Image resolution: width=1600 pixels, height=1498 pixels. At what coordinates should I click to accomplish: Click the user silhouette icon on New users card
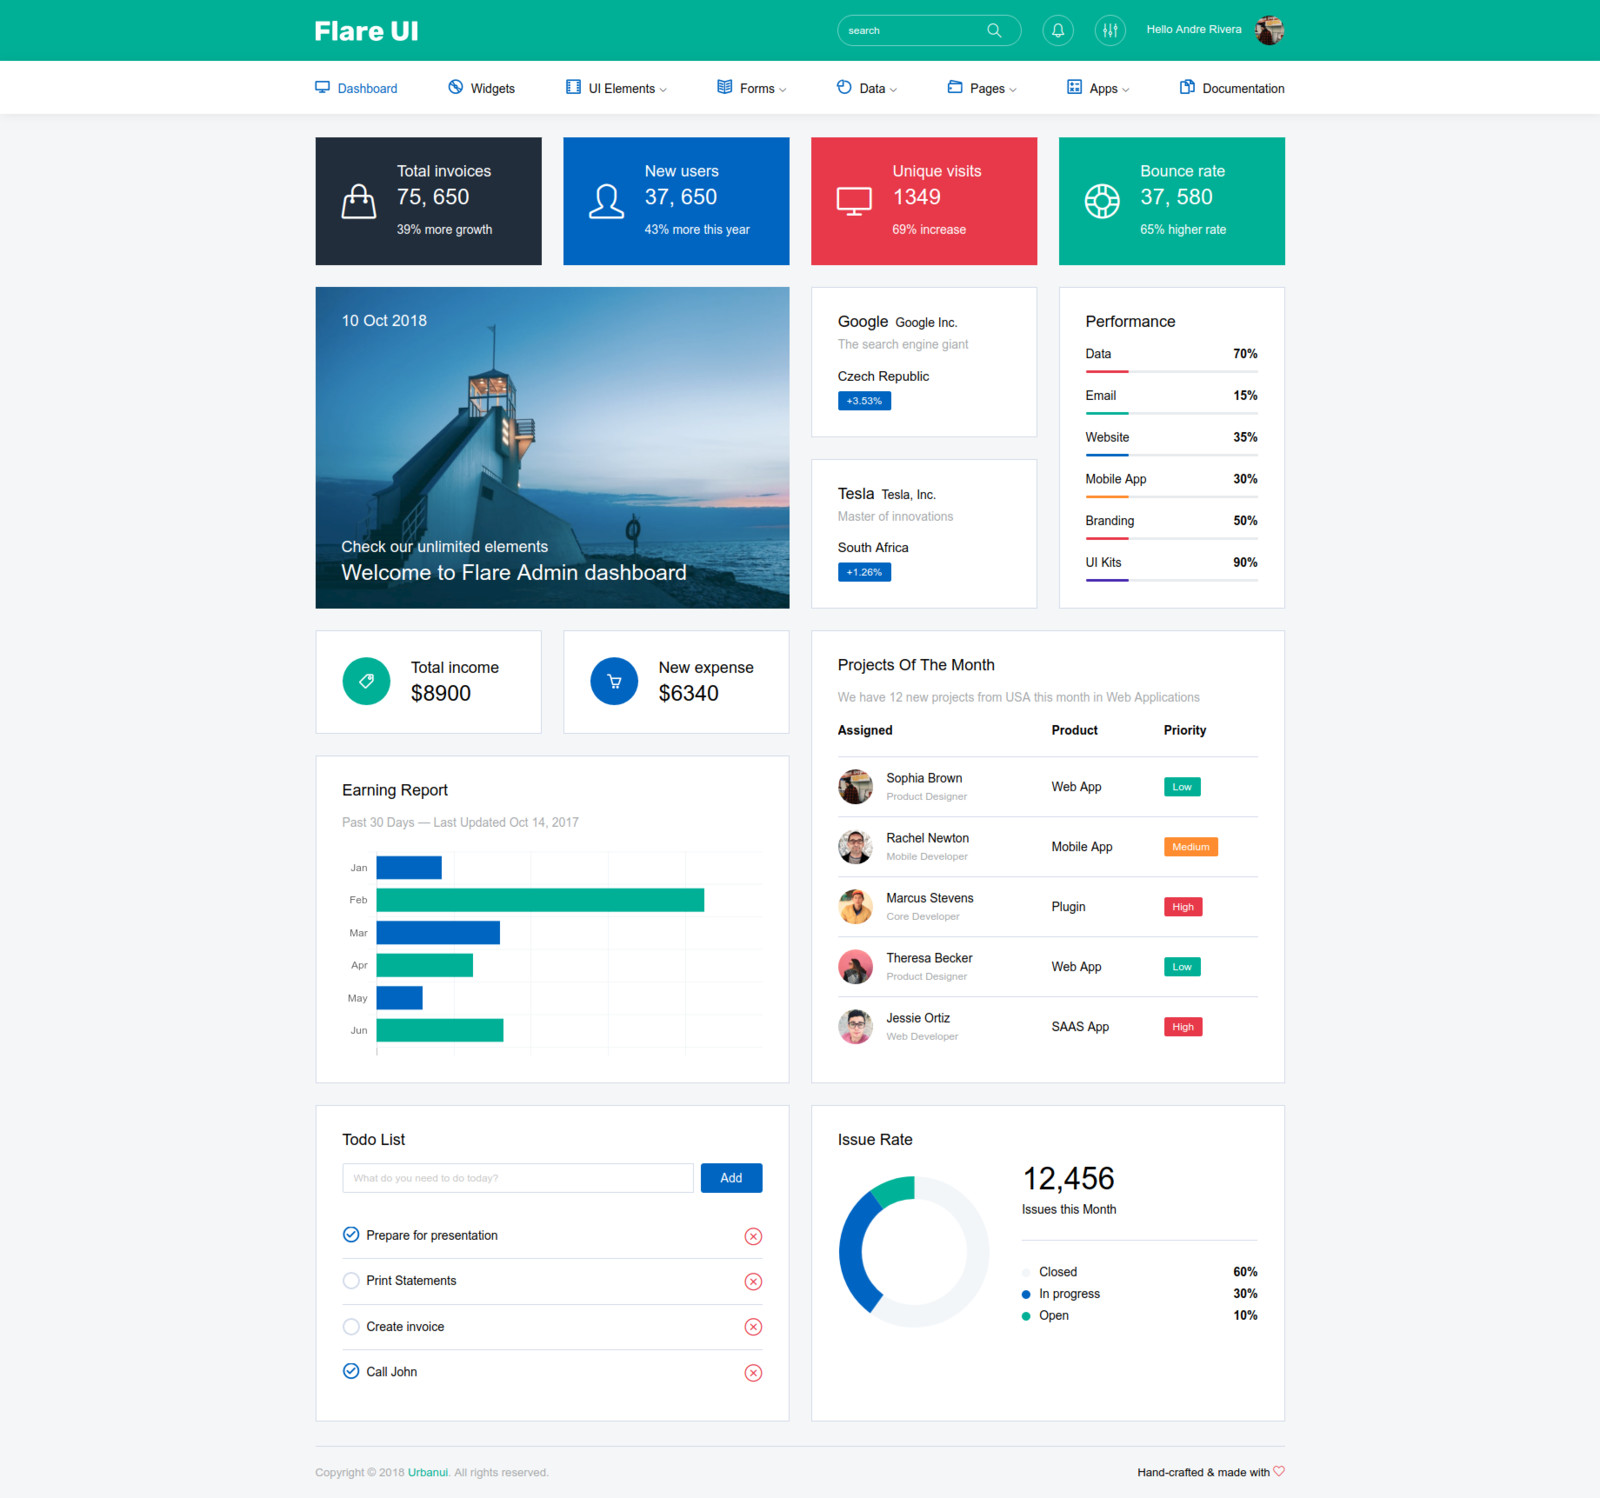pyautogui.click(x=605, y=199)
